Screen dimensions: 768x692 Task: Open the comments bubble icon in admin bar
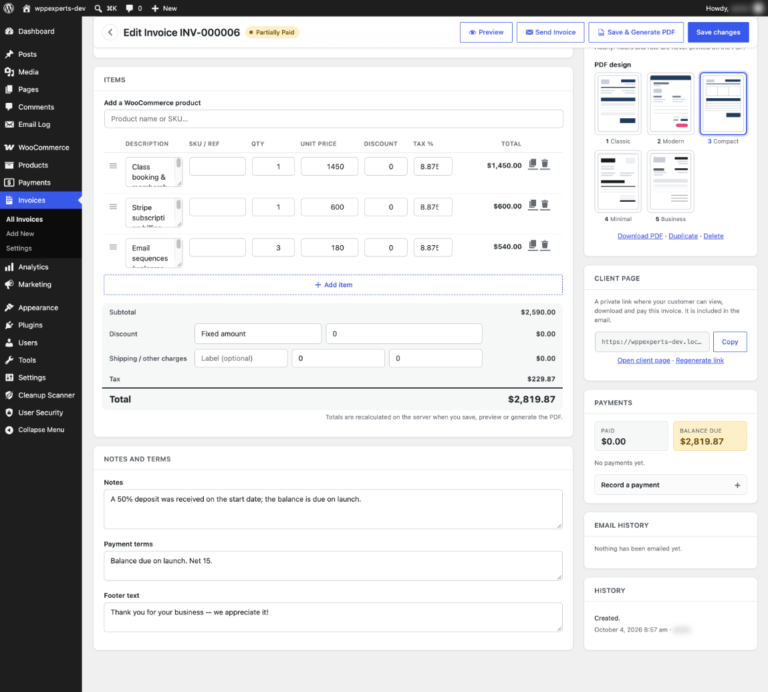129,8
